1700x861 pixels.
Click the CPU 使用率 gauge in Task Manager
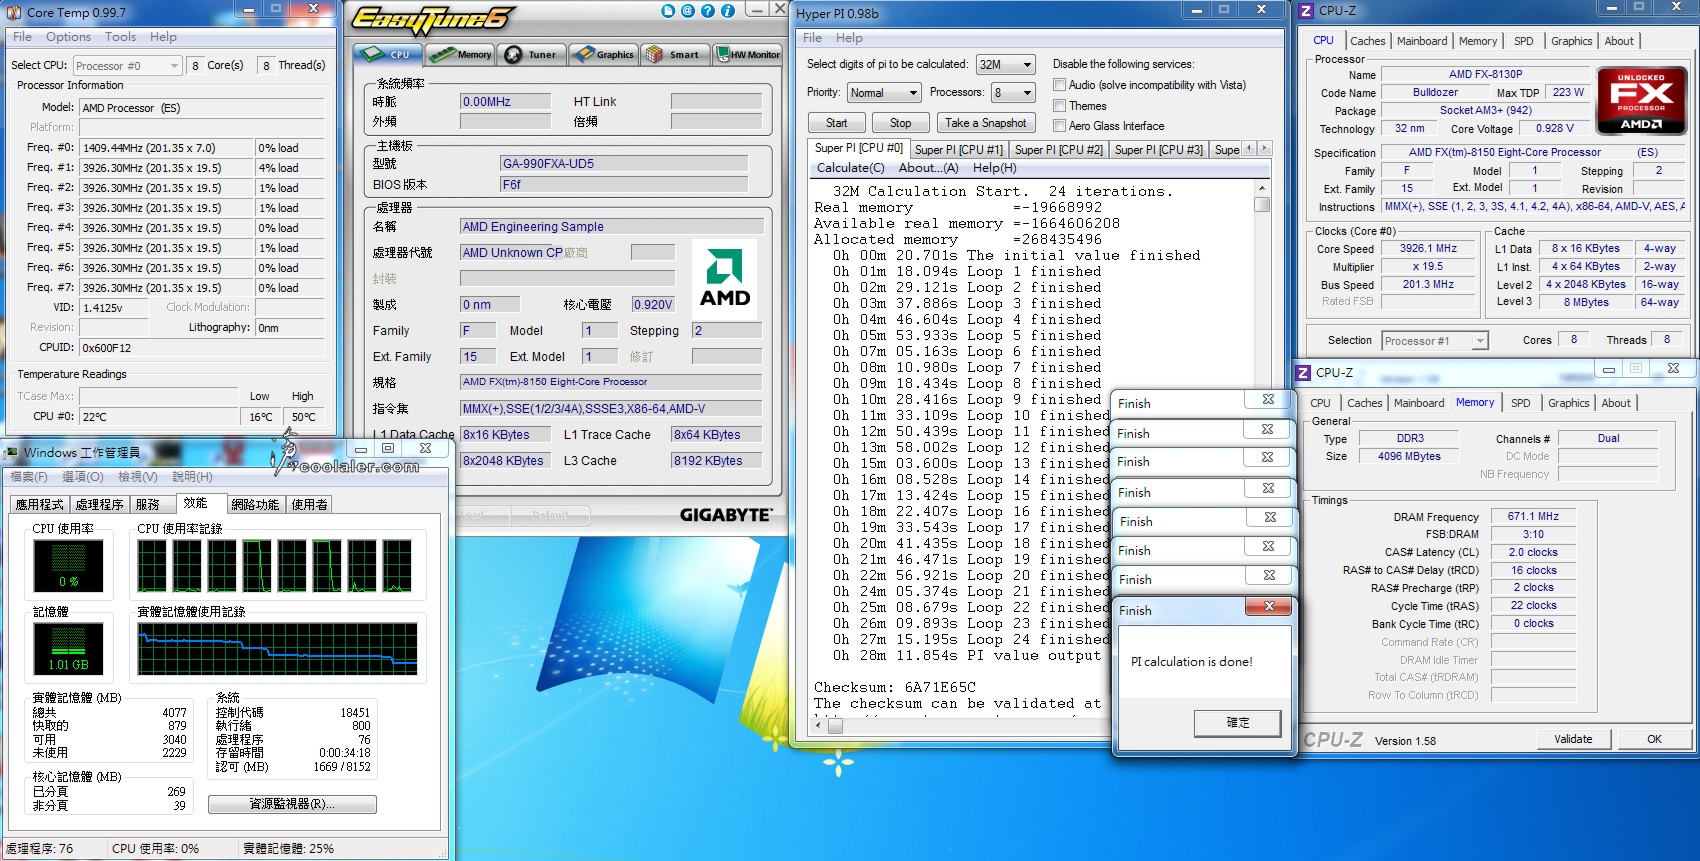[68, 566]
